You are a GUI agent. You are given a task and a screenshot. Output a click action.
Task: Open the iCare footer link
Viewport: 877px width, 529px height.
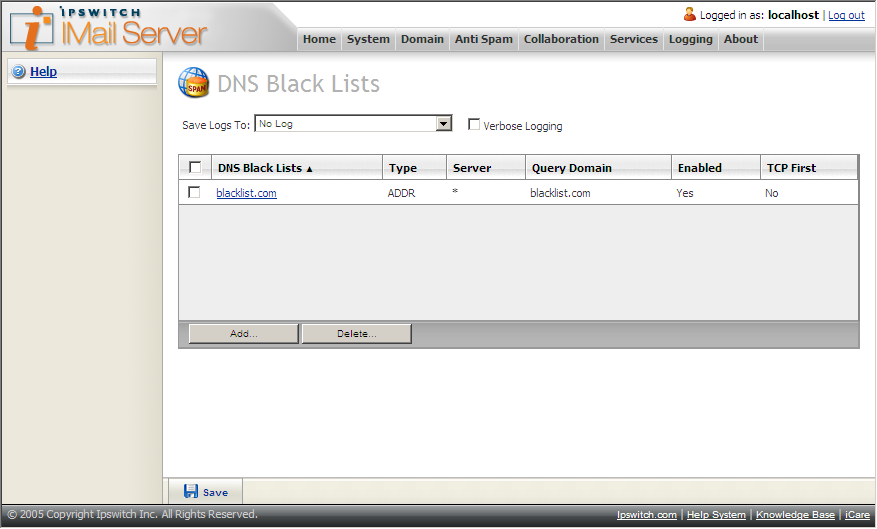point(857,515)
